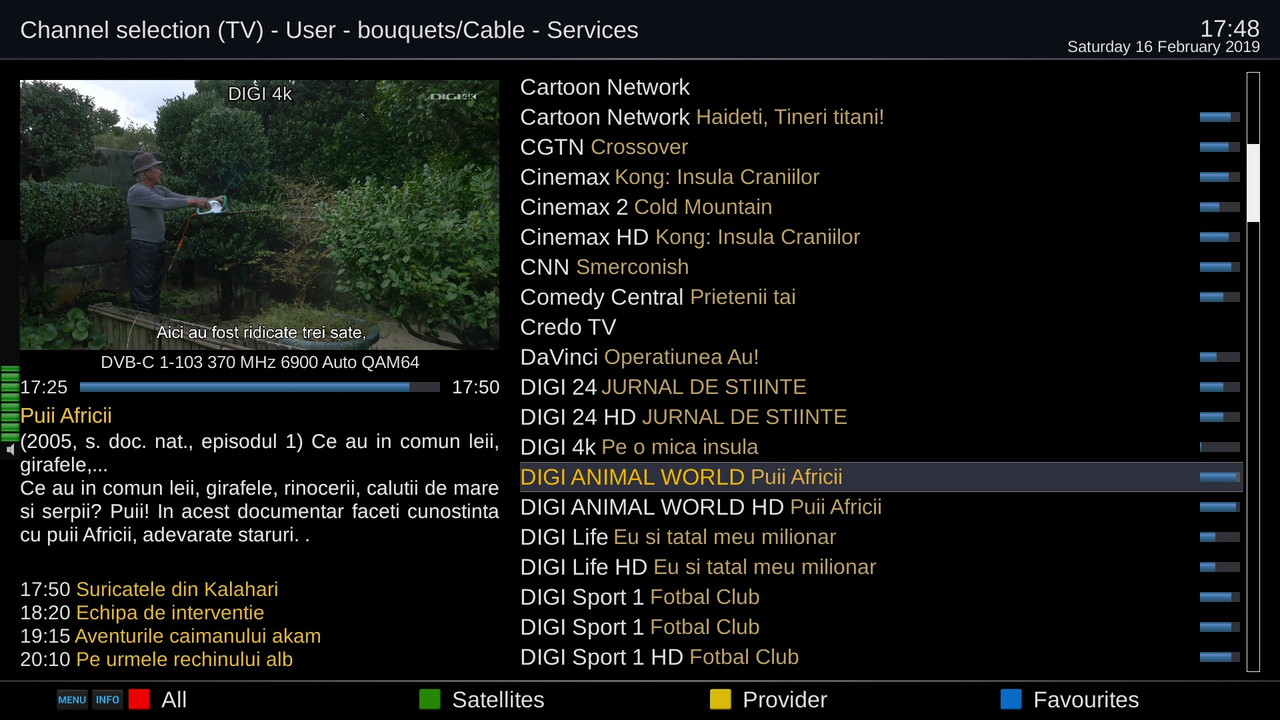Click the yellow Provider color button
The image size is (1280, 720).
720,700
